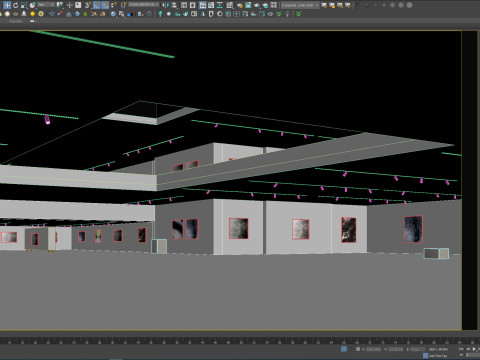Click Use Pivot Point Center icon
Viewport: 480px width, 360px height.
coord(60,5)
